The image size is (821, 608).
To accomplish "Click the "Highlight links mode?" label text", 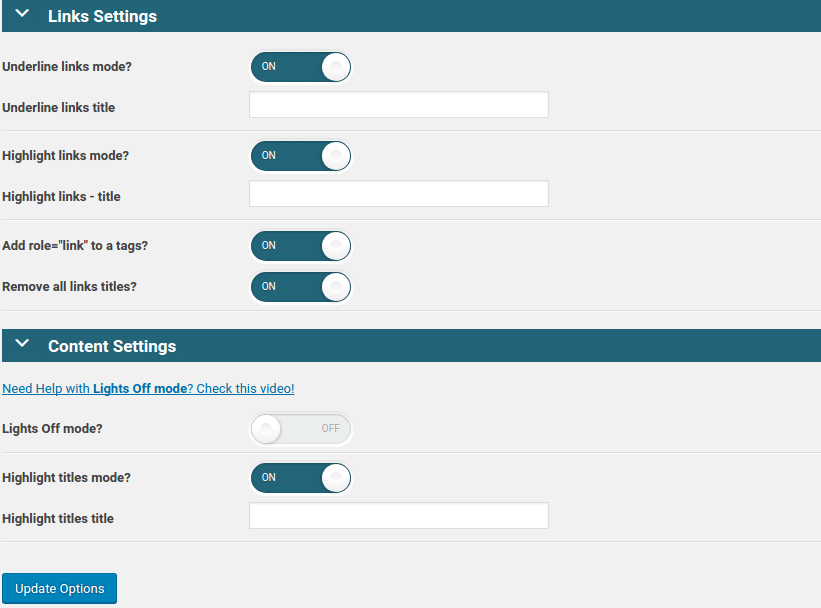I will [66, 156].
